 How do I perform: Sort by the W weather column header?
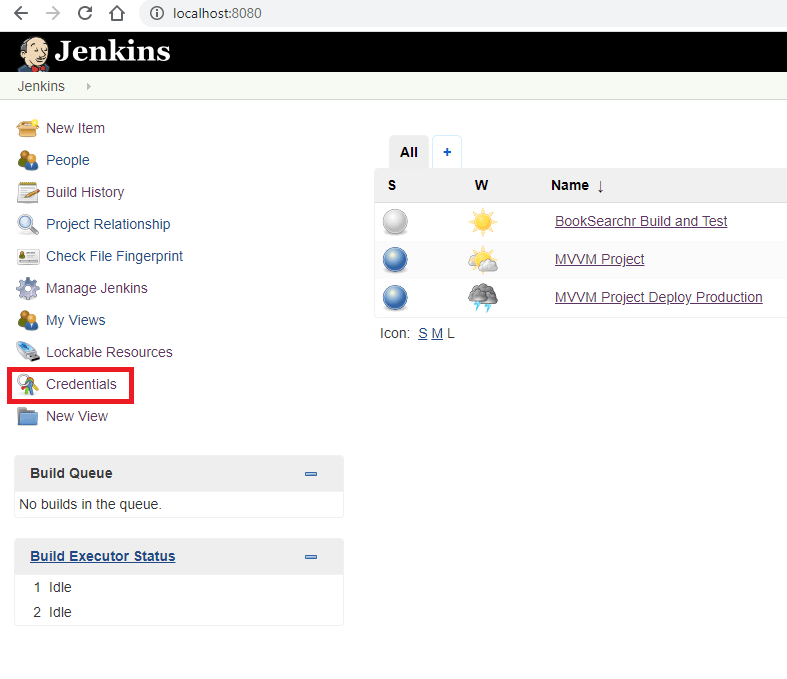tap(481, 185)
